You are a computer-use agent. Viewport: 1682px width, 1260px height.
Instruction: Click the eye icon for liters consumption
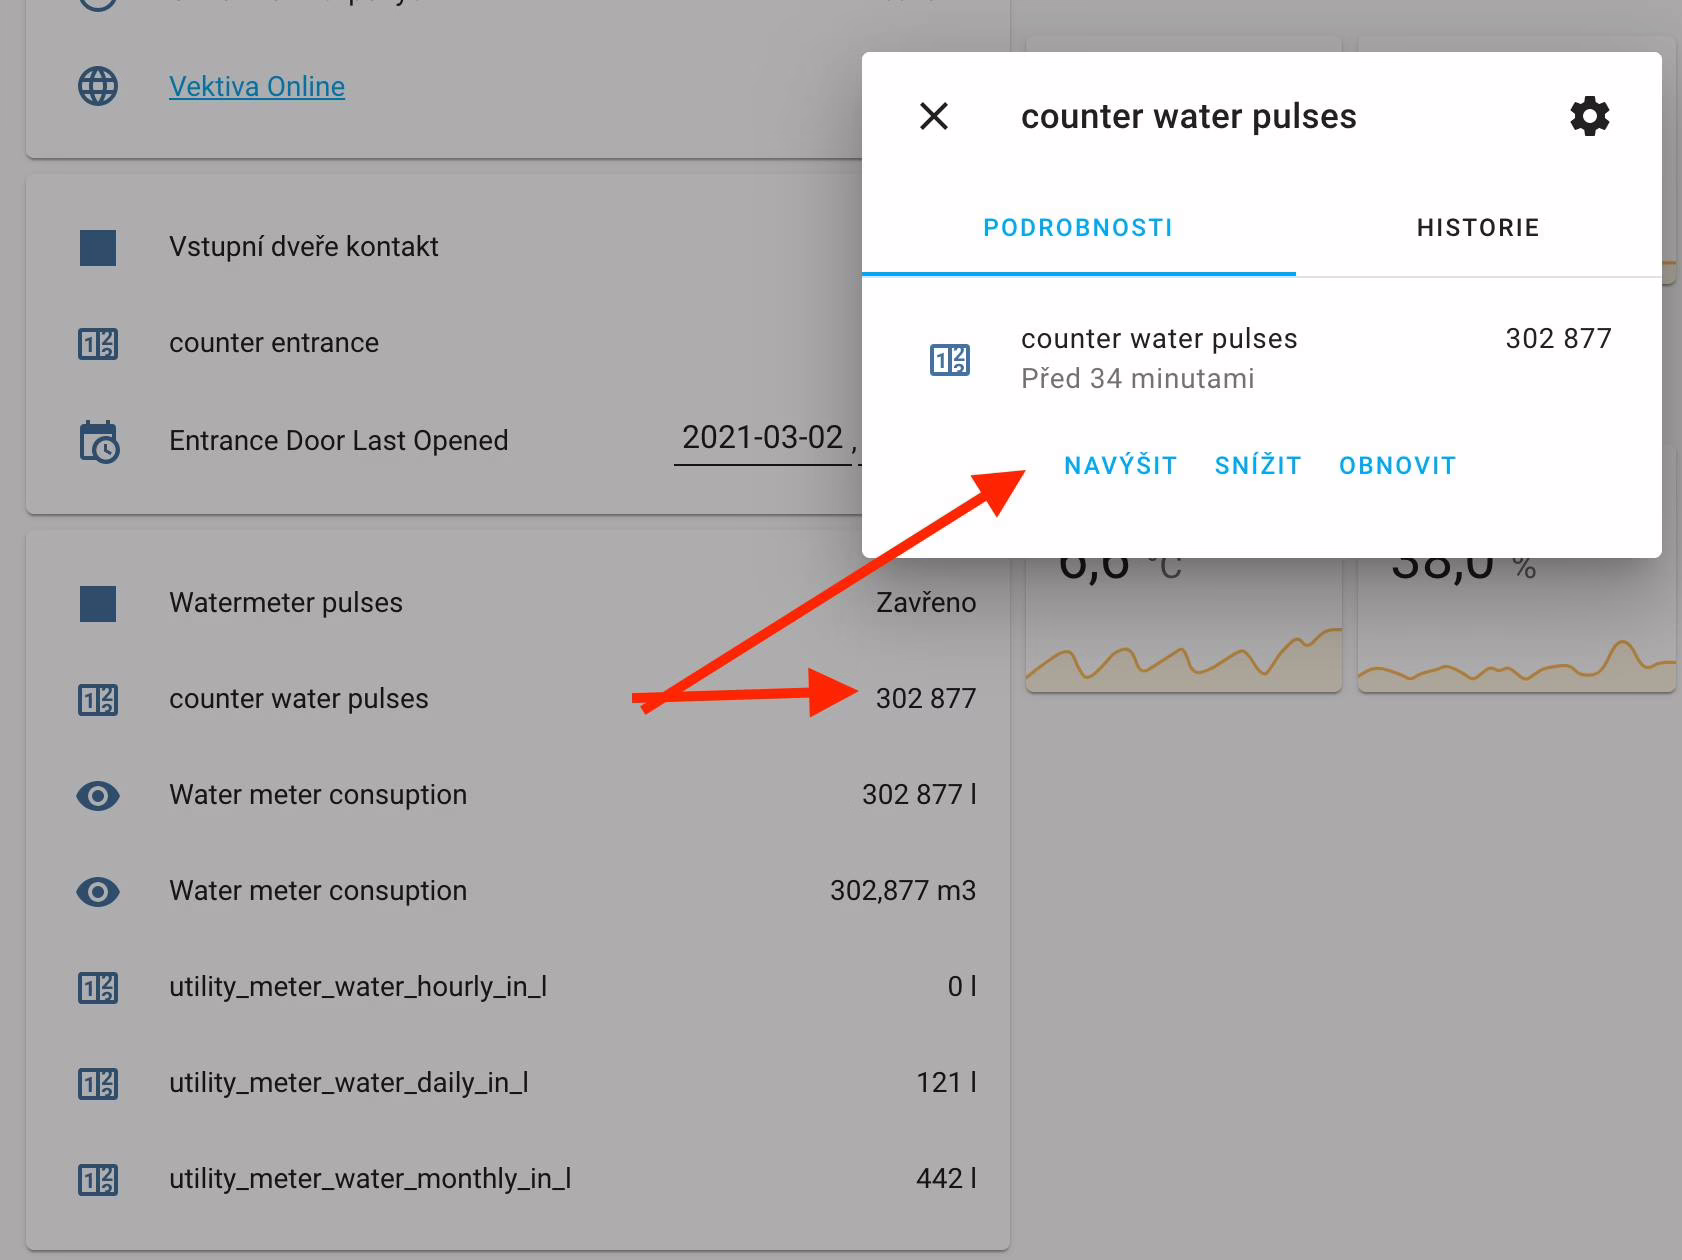click(x=98, y=796)
